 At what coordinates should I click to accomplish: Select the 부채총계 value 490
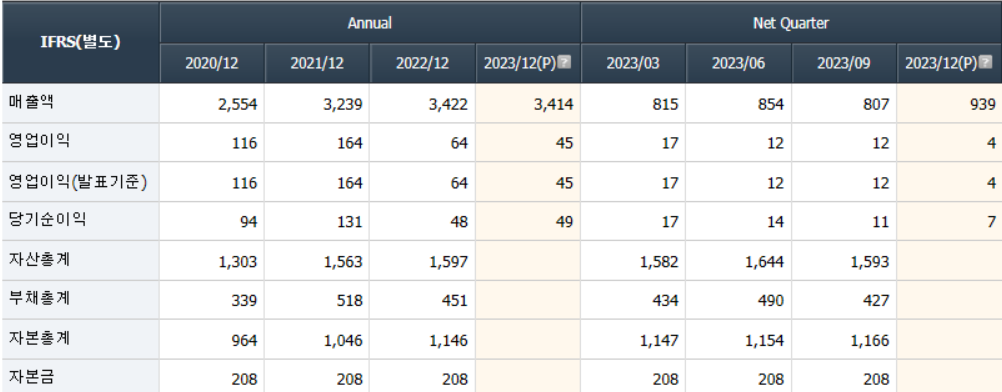(771, 301)
